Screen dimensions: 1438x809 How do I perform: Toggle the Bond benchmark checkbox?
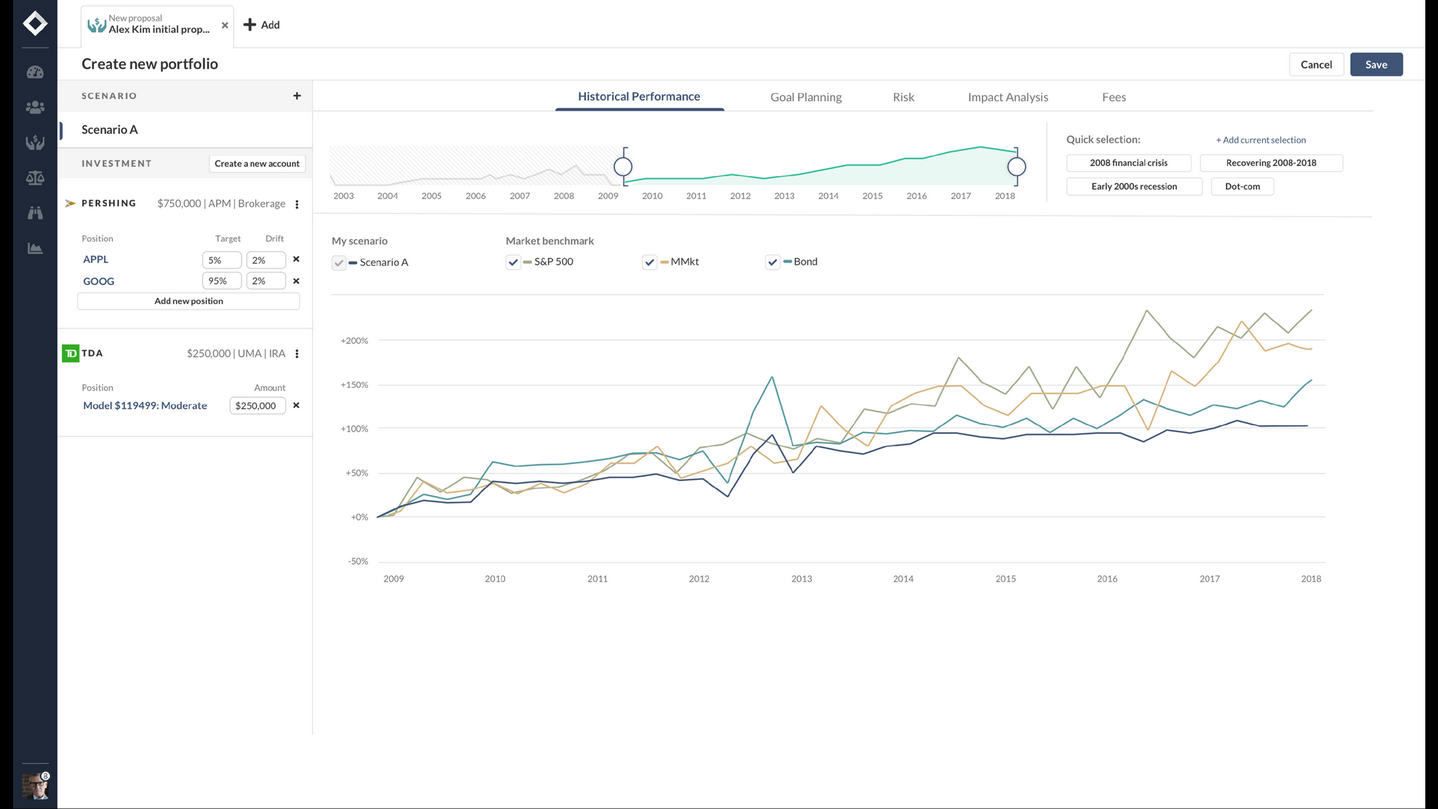[772, 262]
